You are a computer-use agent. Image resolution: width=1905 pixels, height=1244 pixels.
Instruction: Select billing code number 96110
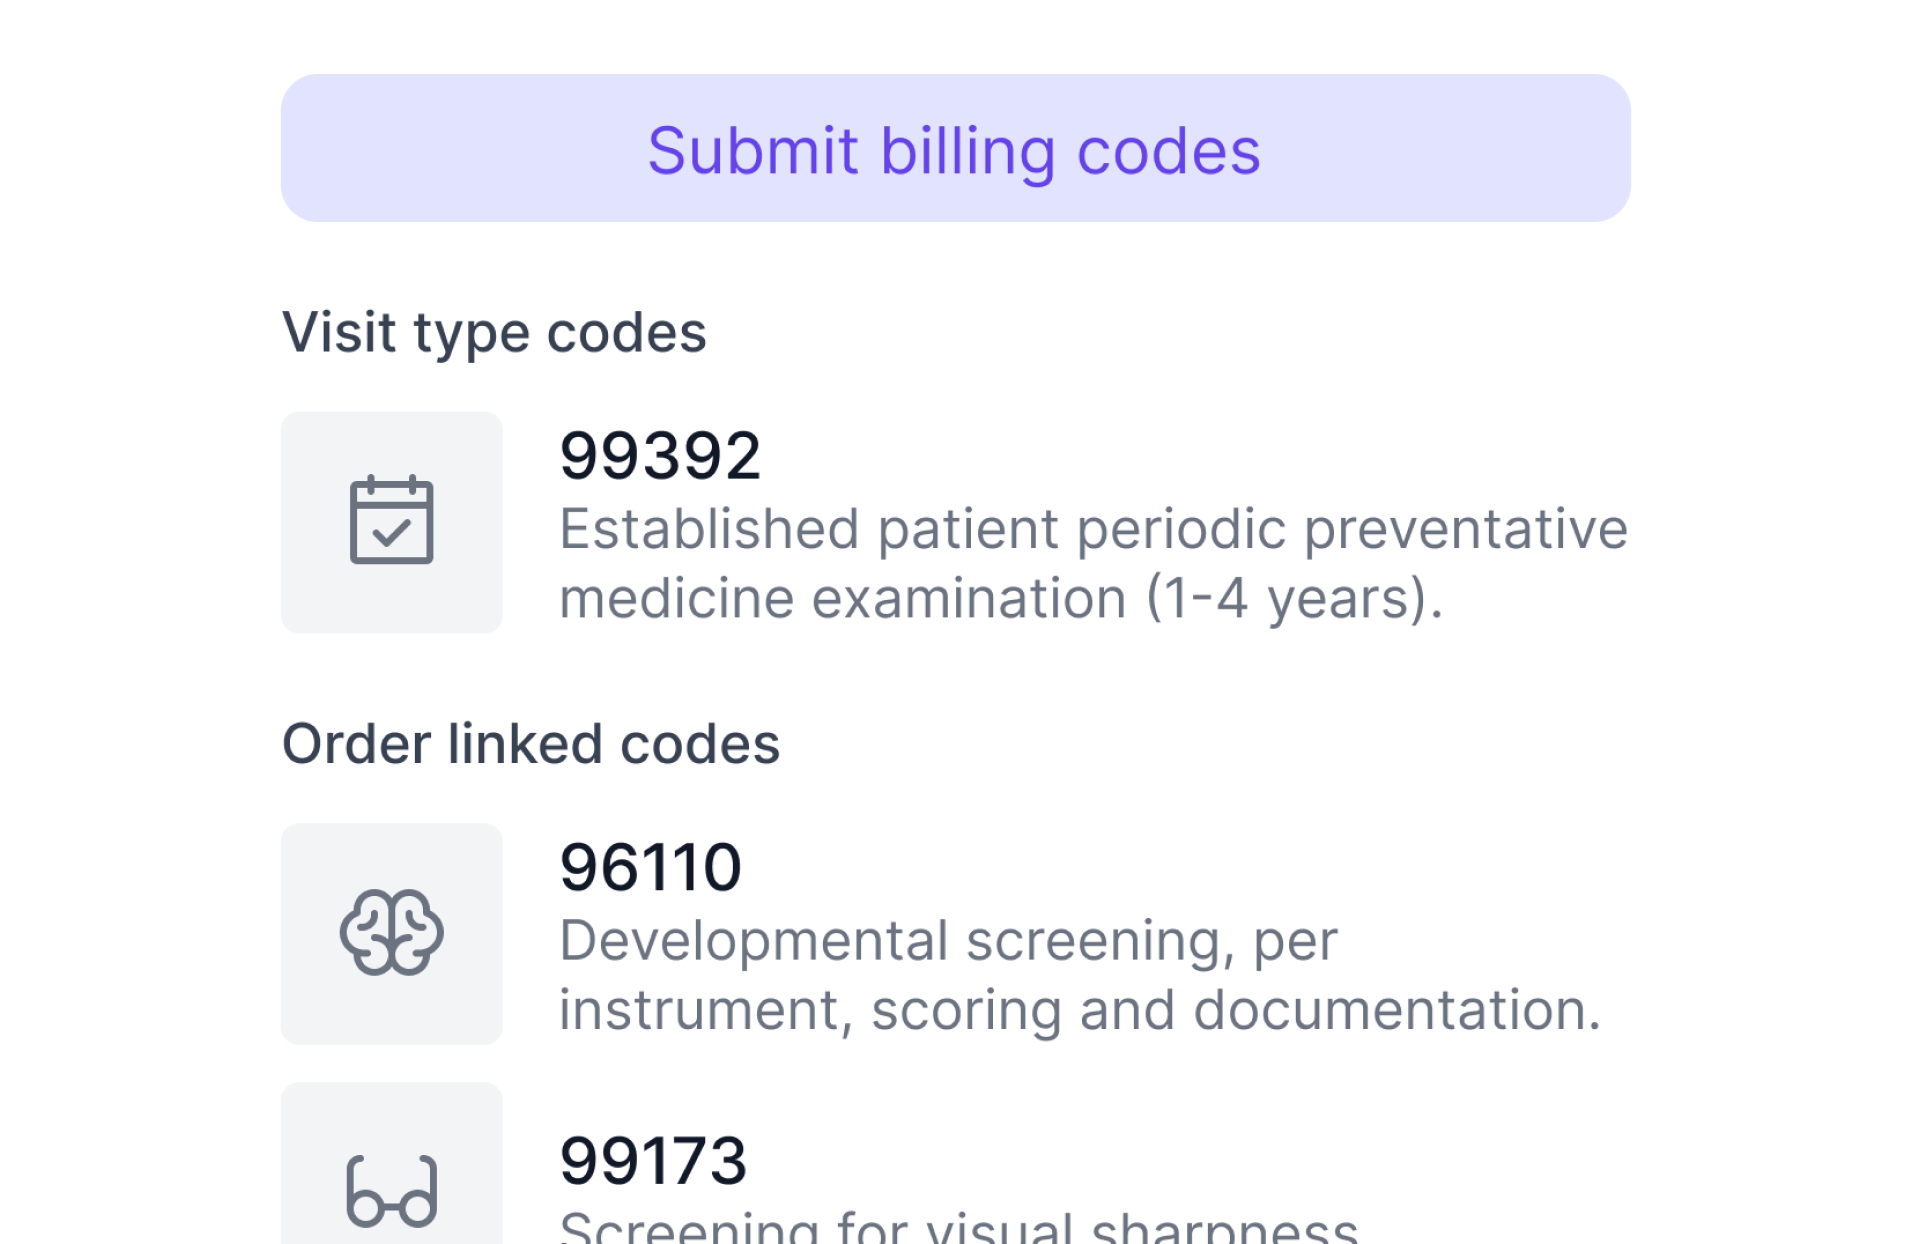point(650,867)
